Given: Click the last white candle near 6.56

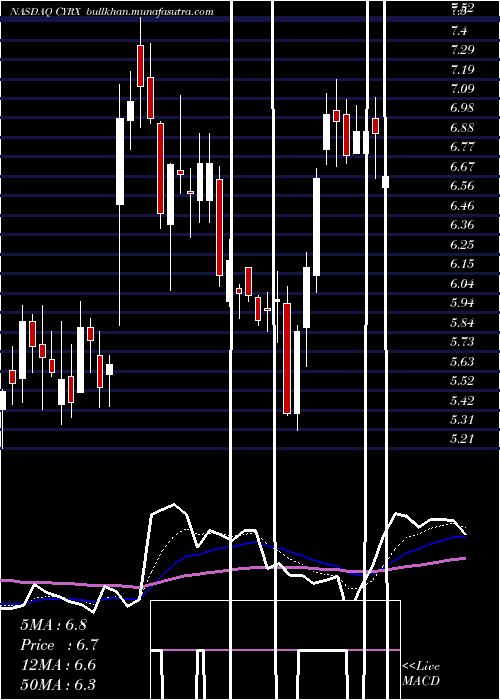Looking at the screenshot, I should click(x=386, y=182).
